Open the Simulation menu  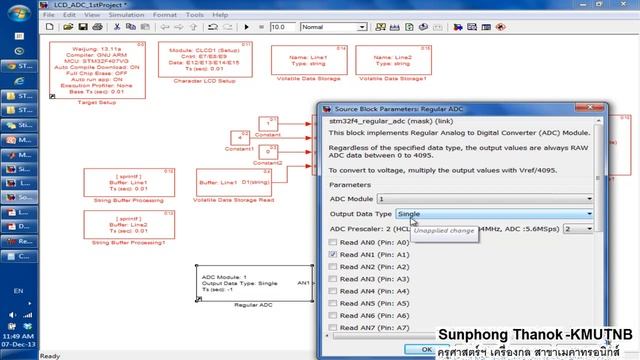126,15
